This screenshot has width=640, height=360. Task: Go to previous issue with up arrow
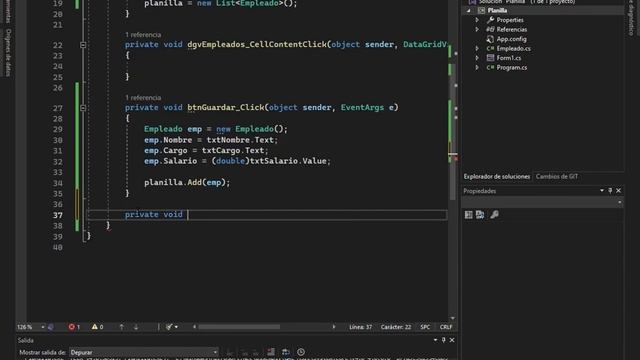[x=121, y=327]
